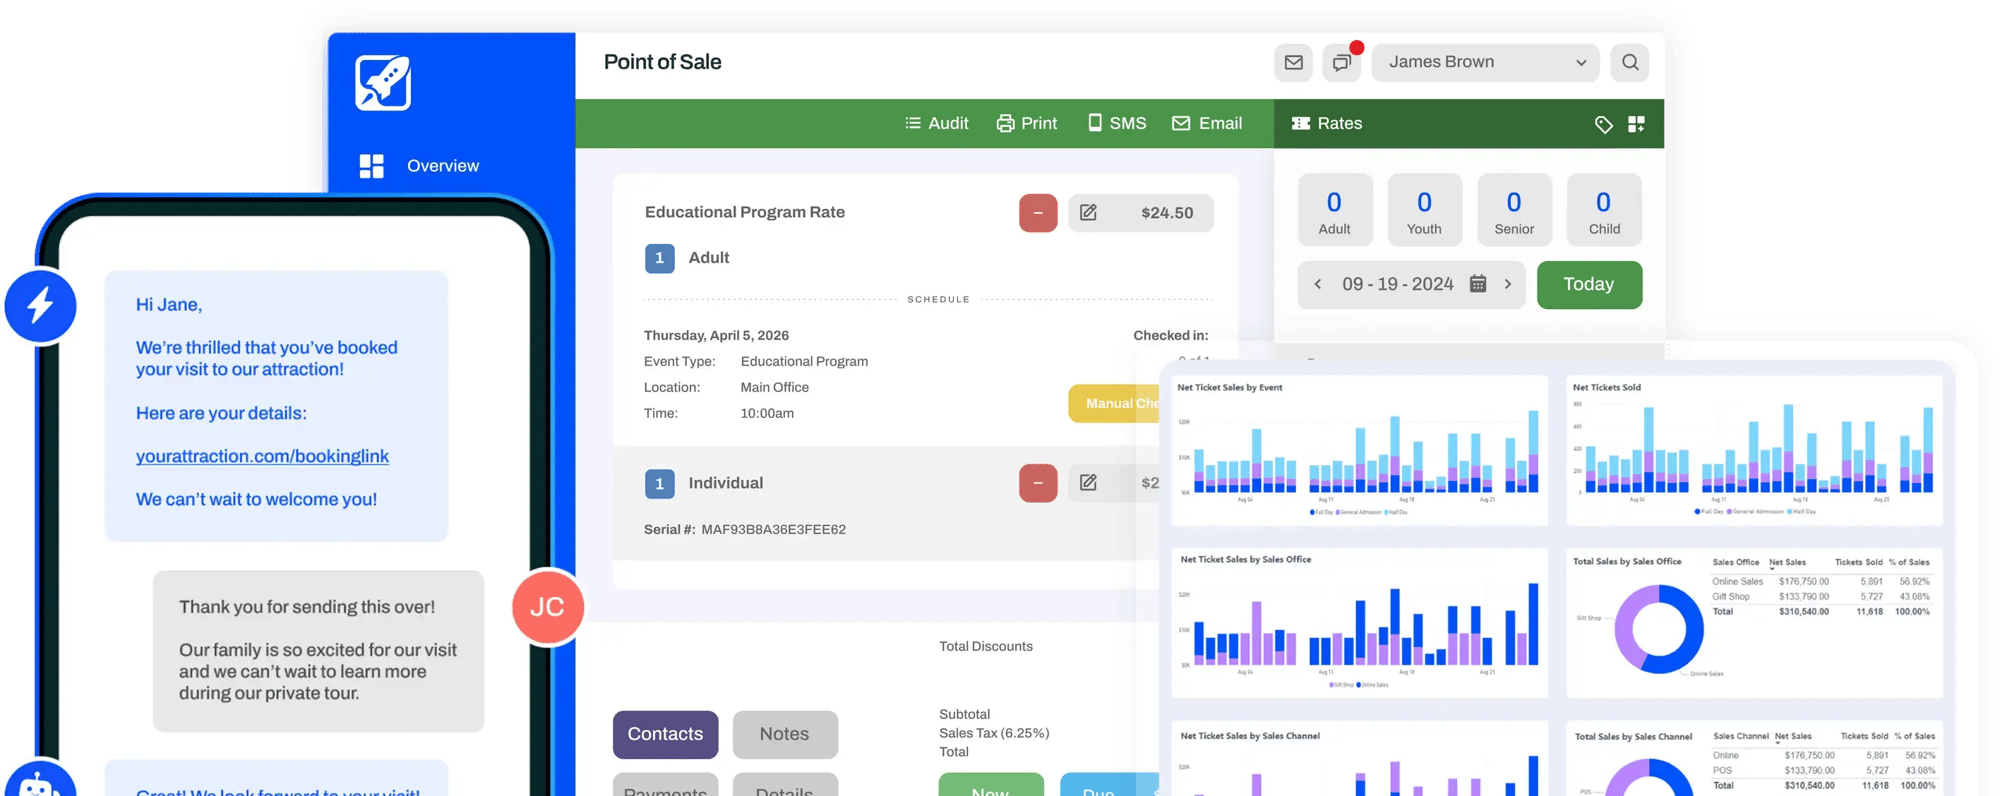Click the search magnifier icon
This screenshot has height=796, width=2000.
coord(1630,62)
